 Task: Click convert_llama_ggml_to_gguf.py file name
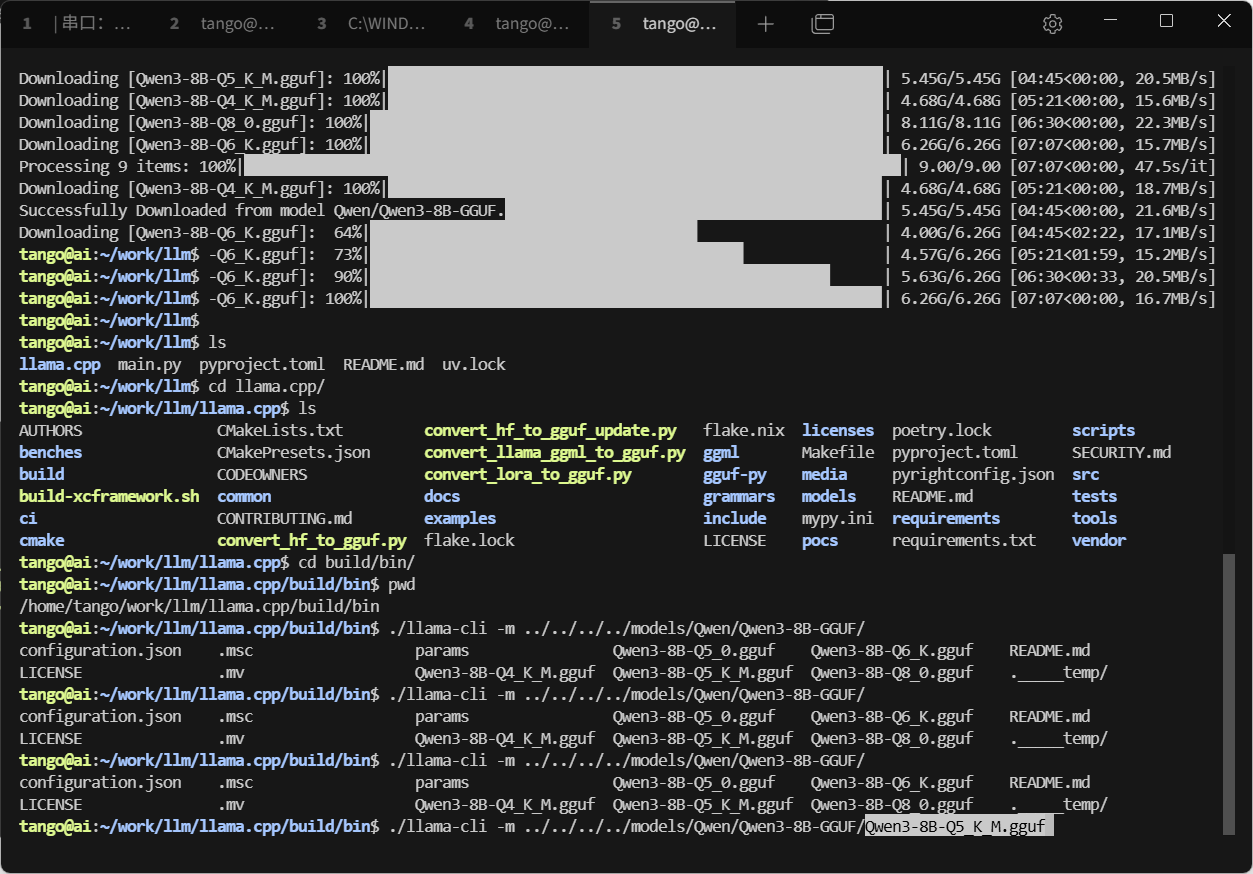(555, 452)
